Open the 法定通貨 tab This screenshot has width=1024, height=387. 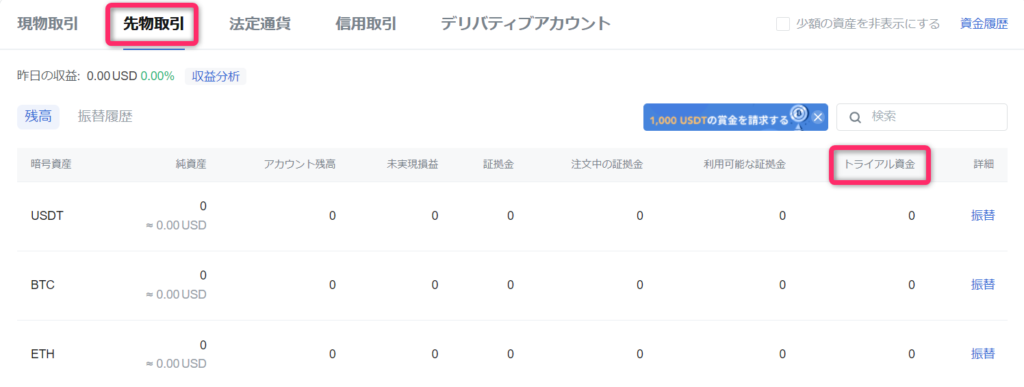point(260,24)
